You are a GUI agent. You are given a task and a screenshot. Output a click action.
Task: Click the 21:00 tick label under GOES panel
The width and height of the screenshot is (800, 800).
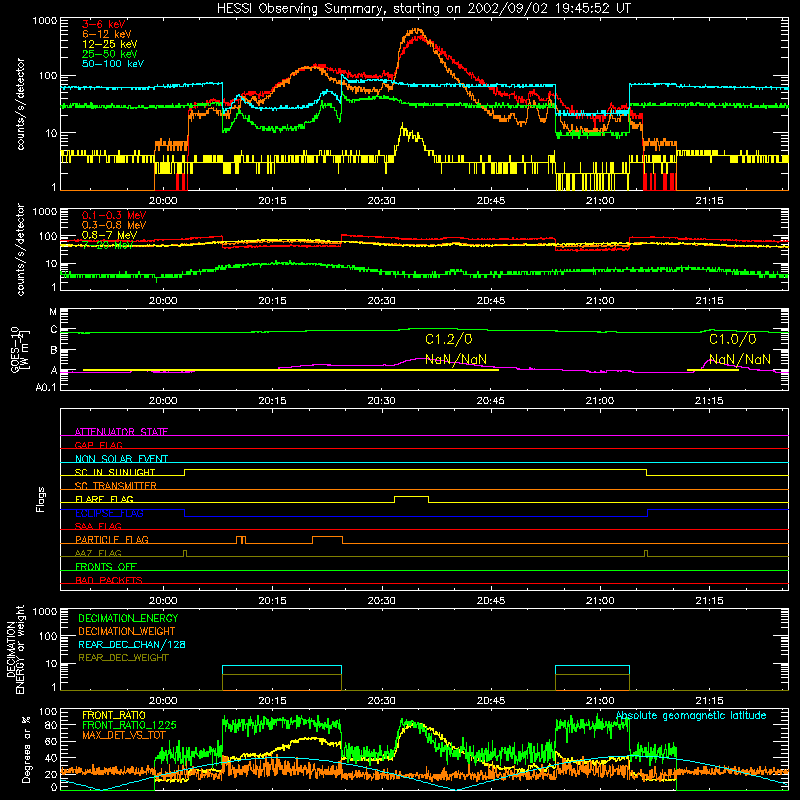pos(600,401)
